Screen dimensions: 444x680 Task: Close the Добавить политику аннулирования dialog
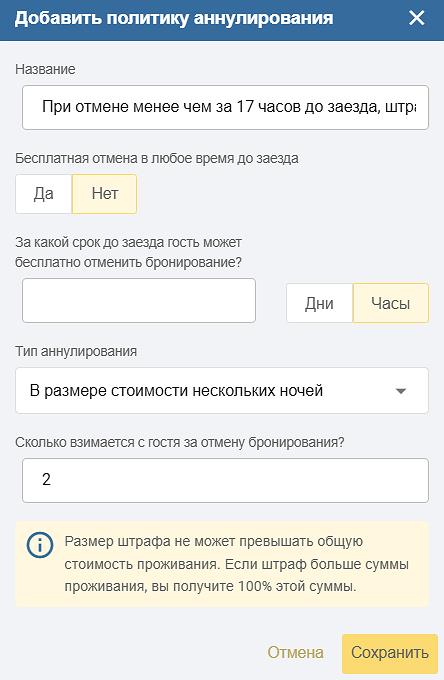pyautogui.click(x=417, y=18)
